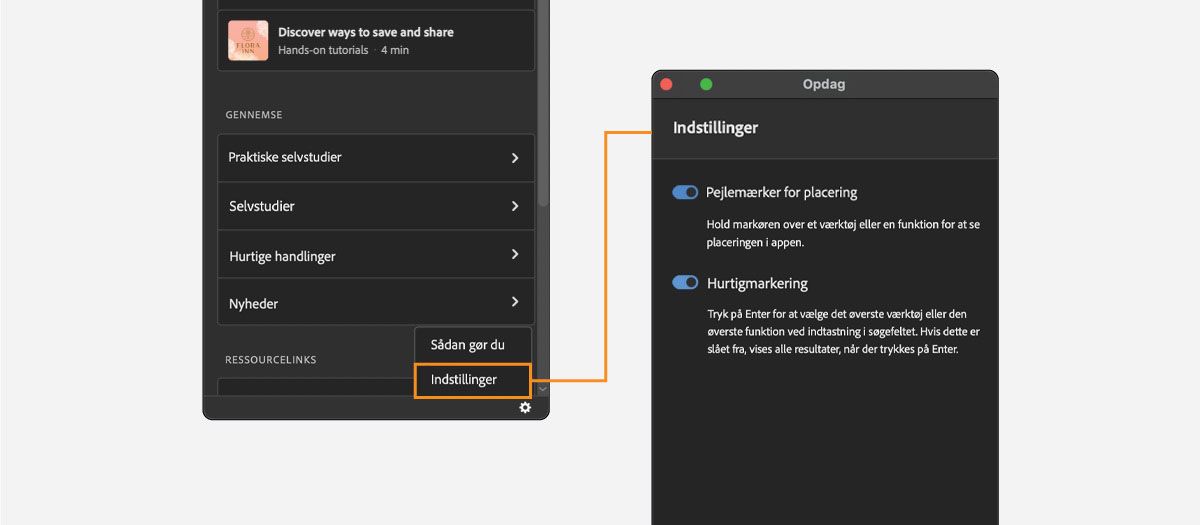Toggle Pejlemærker for placering switch
Image resolution: width=1200 pixels, height=525 pixels.
point(685,192)
